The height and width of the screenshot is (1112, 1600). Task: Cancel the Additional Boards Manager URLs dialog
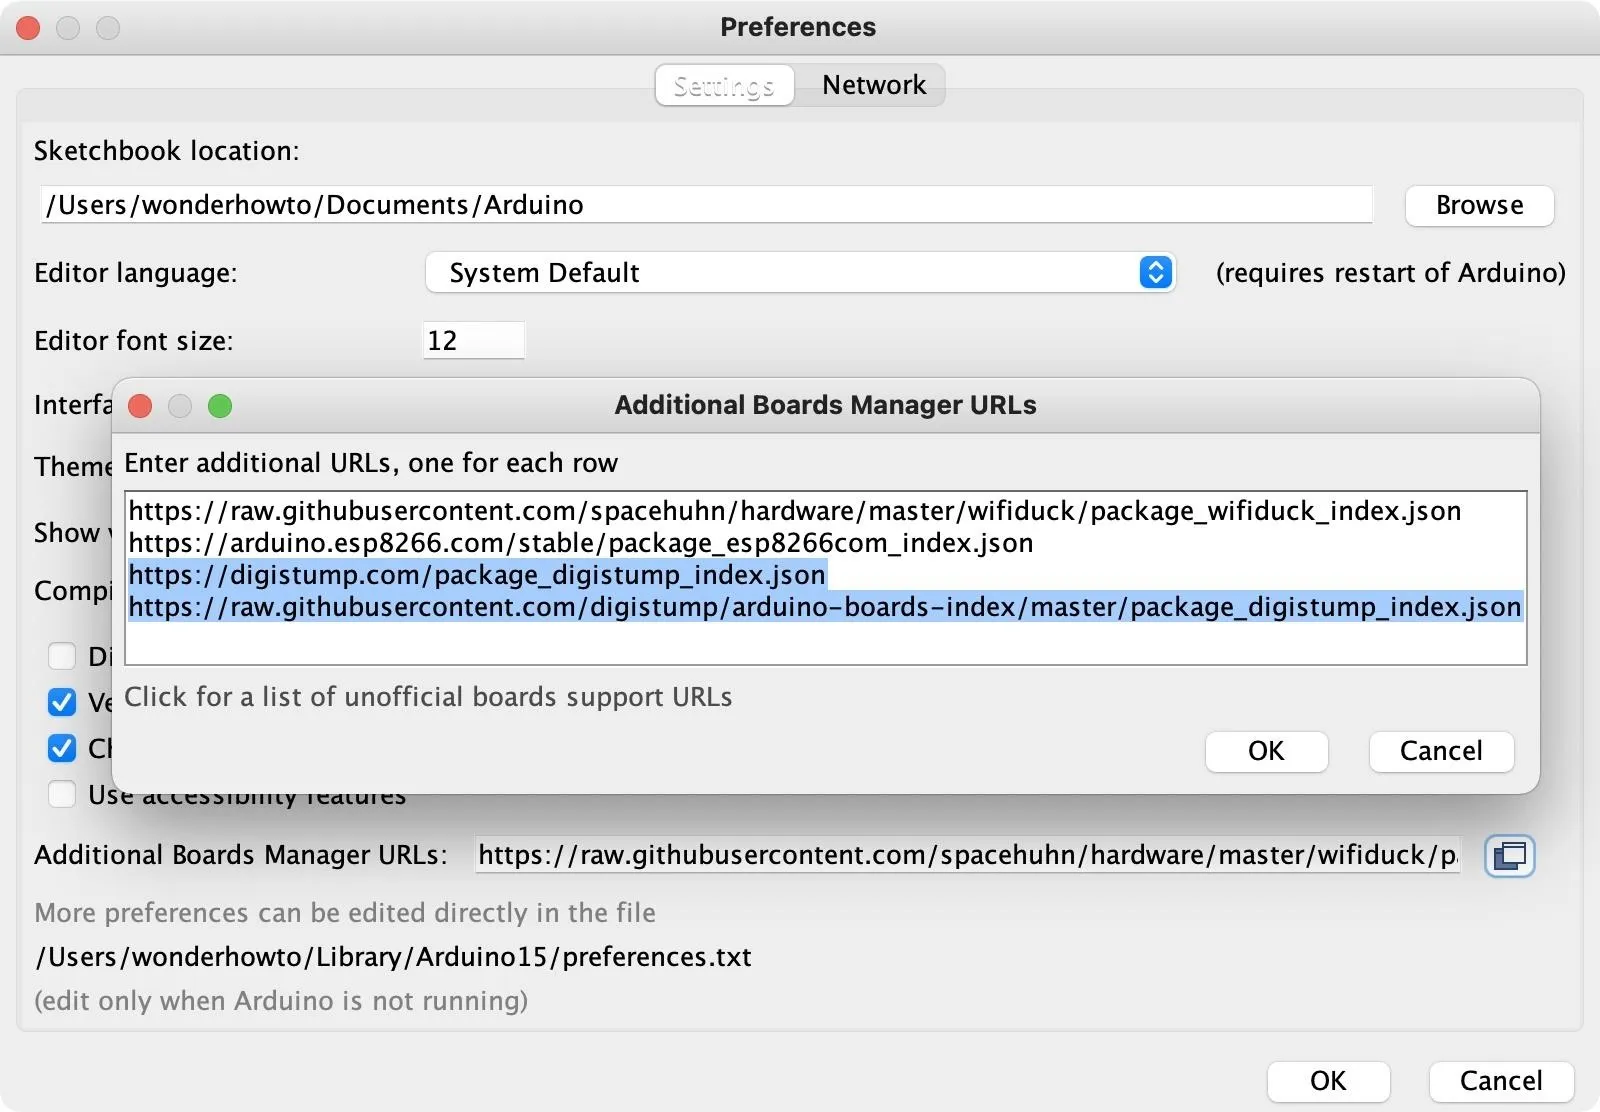(x=1441, y=751)
